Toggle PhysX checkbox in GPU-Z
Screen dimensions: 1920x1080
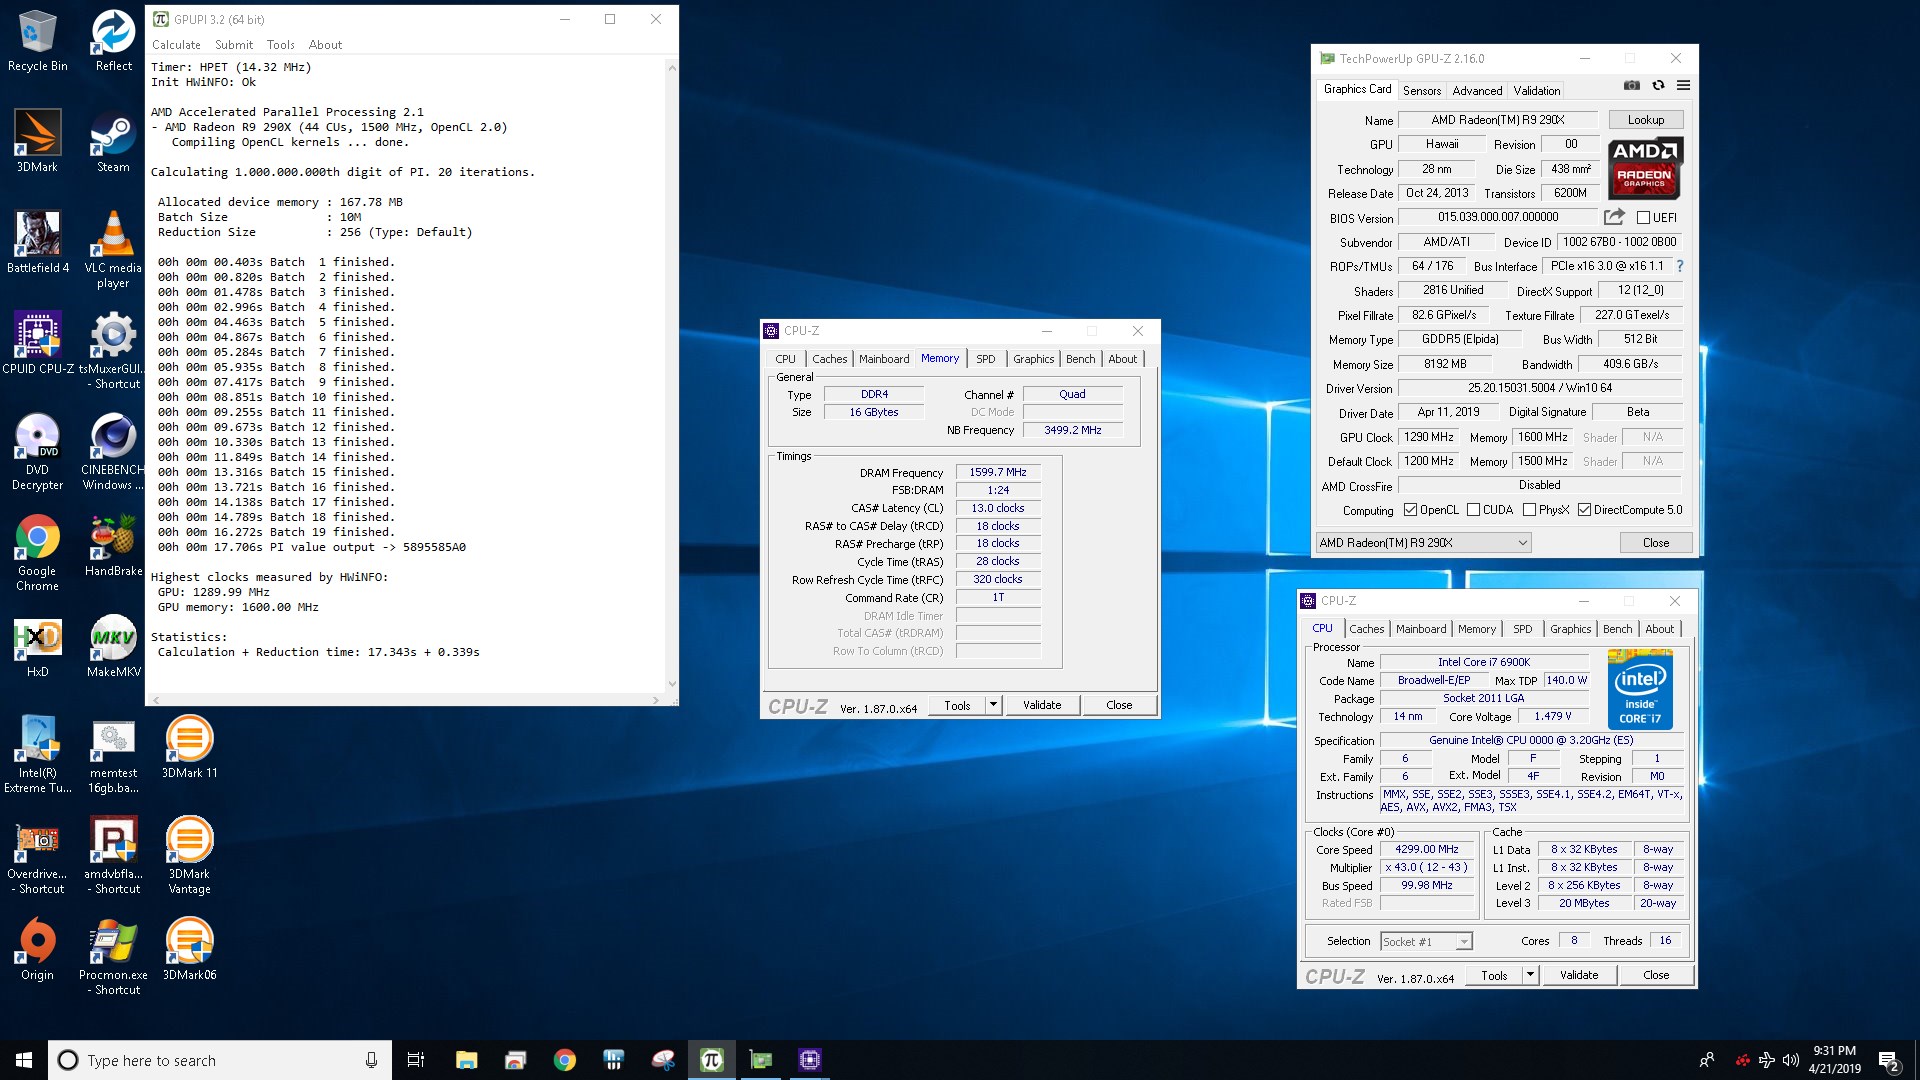1529,510
